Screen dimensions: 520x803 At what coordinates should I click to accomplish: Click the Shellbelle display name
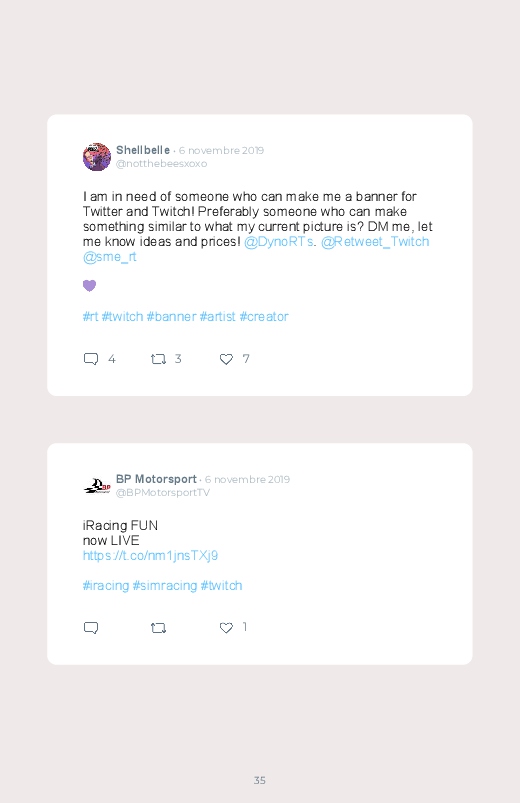(143, 150)
